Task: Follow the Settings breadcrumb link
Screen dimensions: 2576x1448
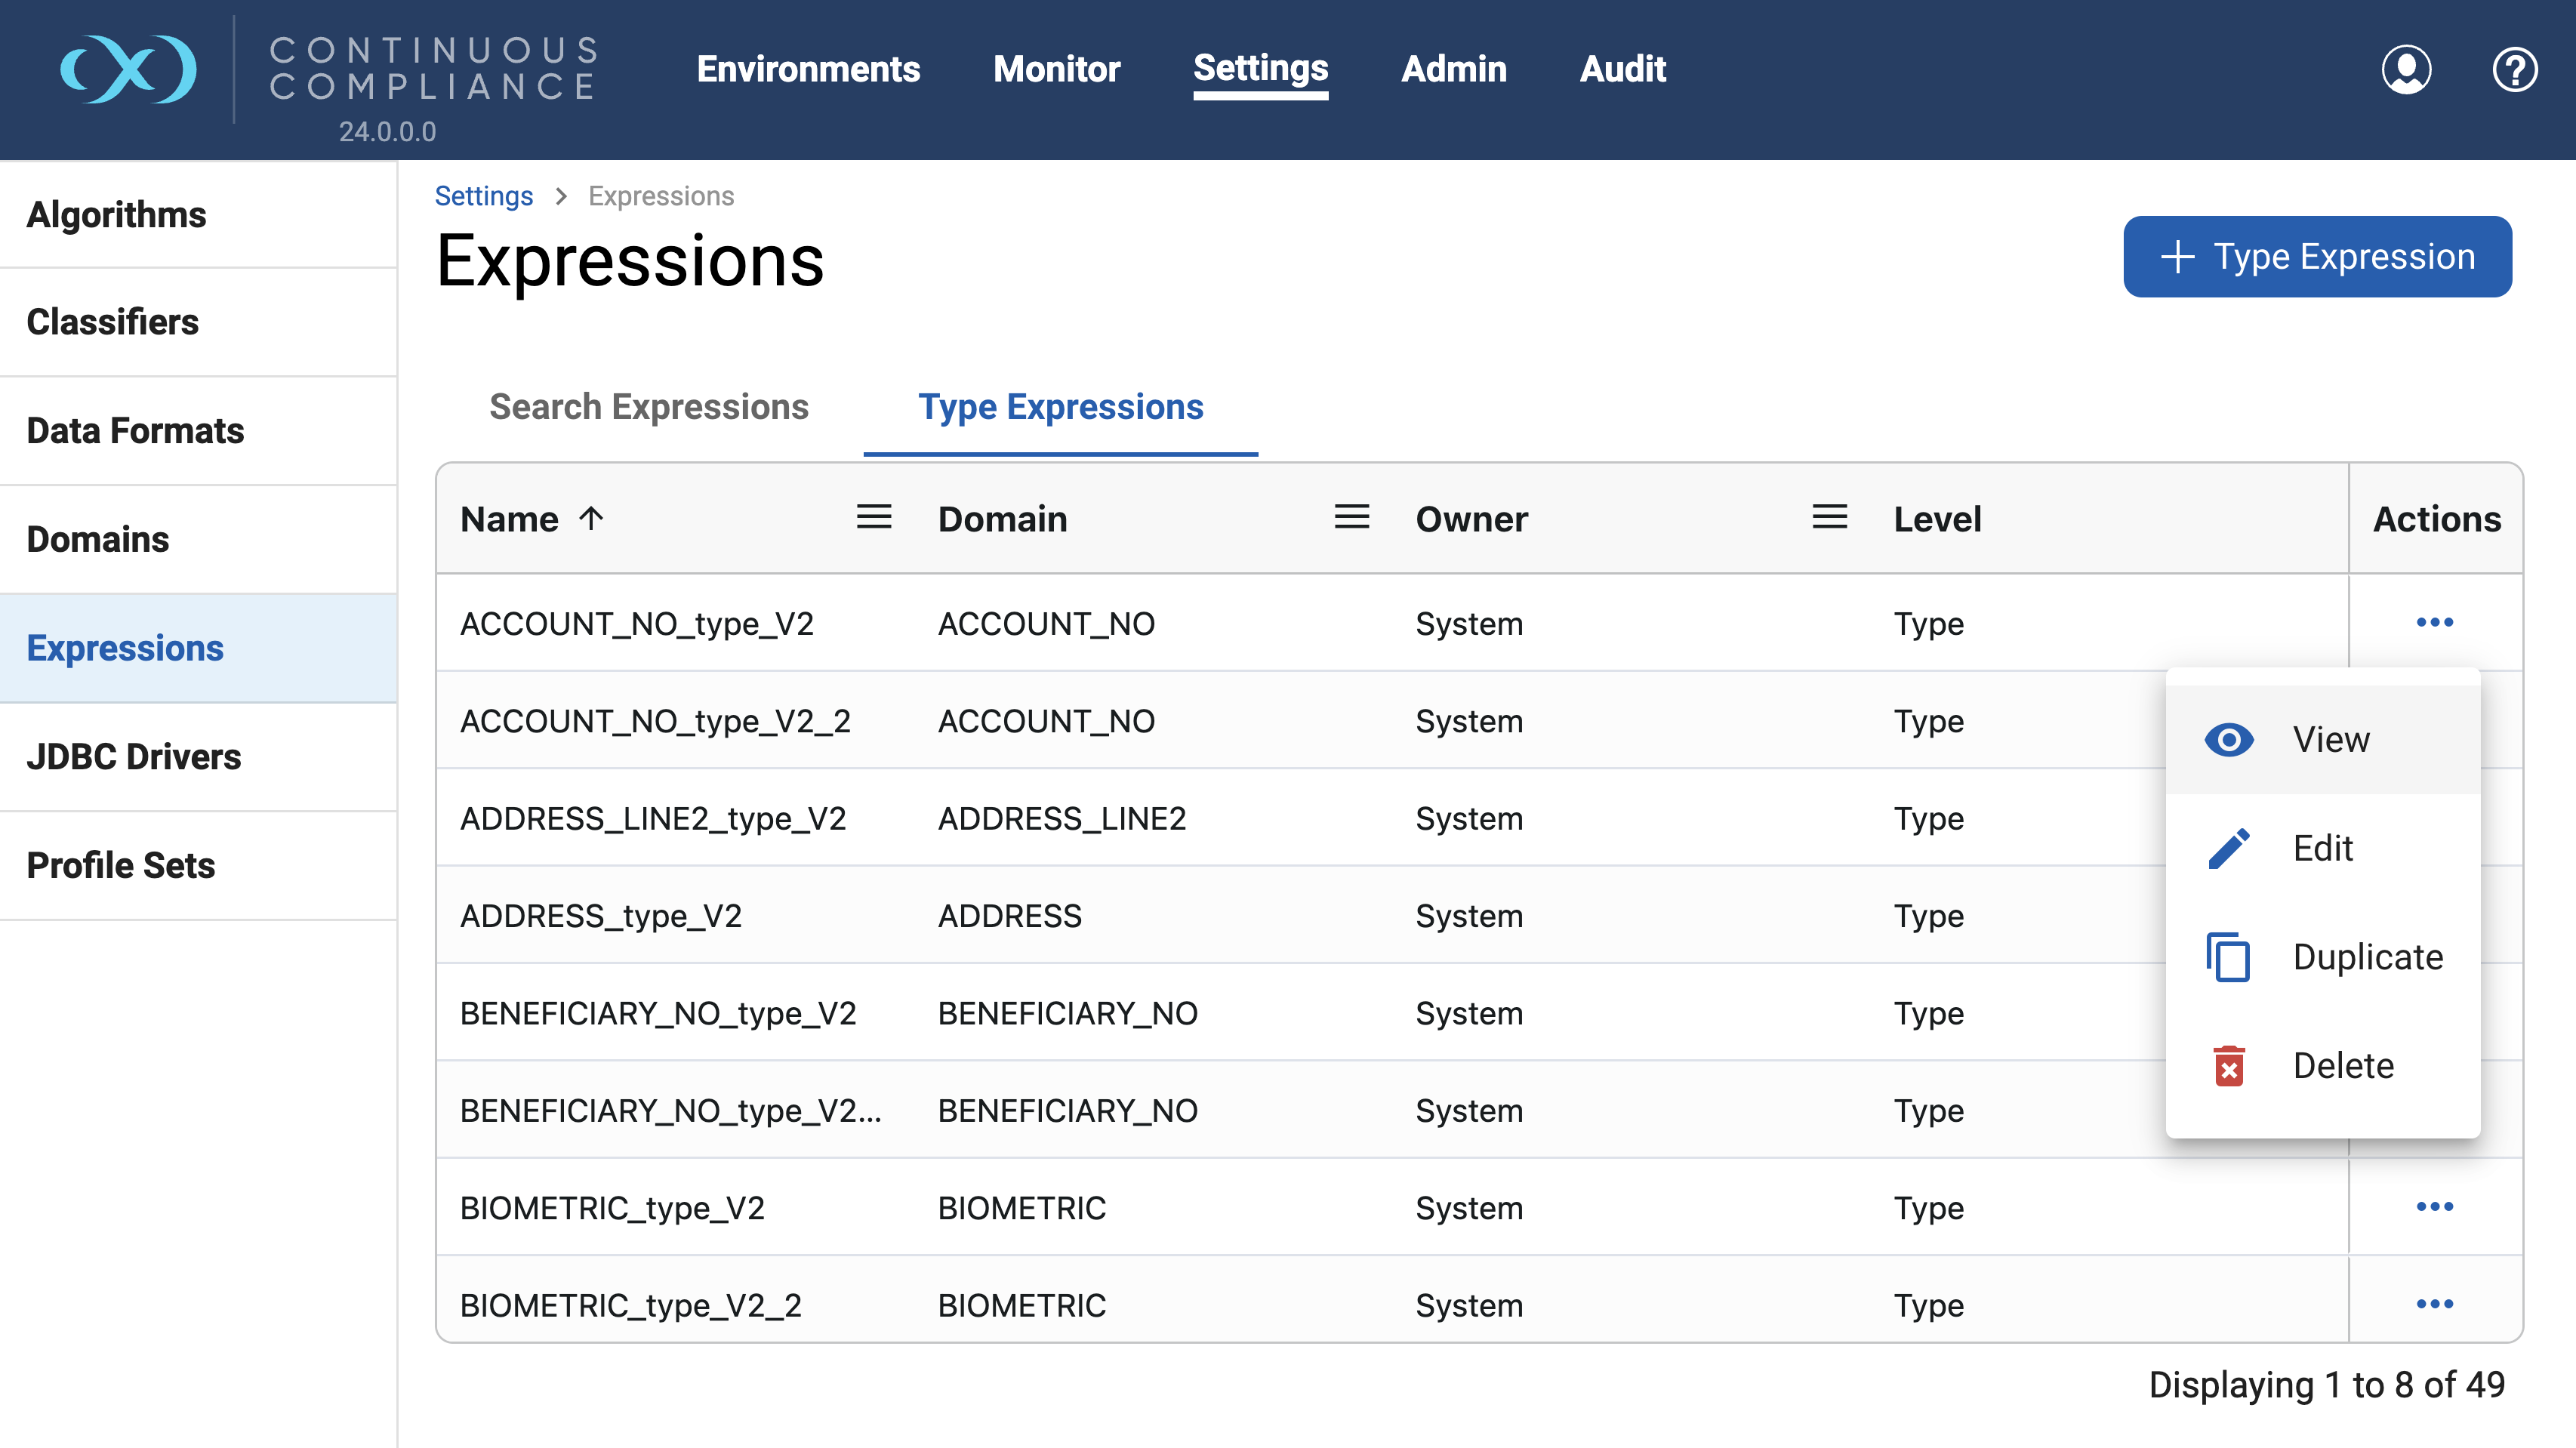Action: pyautogui.click(x=483, y=196)
